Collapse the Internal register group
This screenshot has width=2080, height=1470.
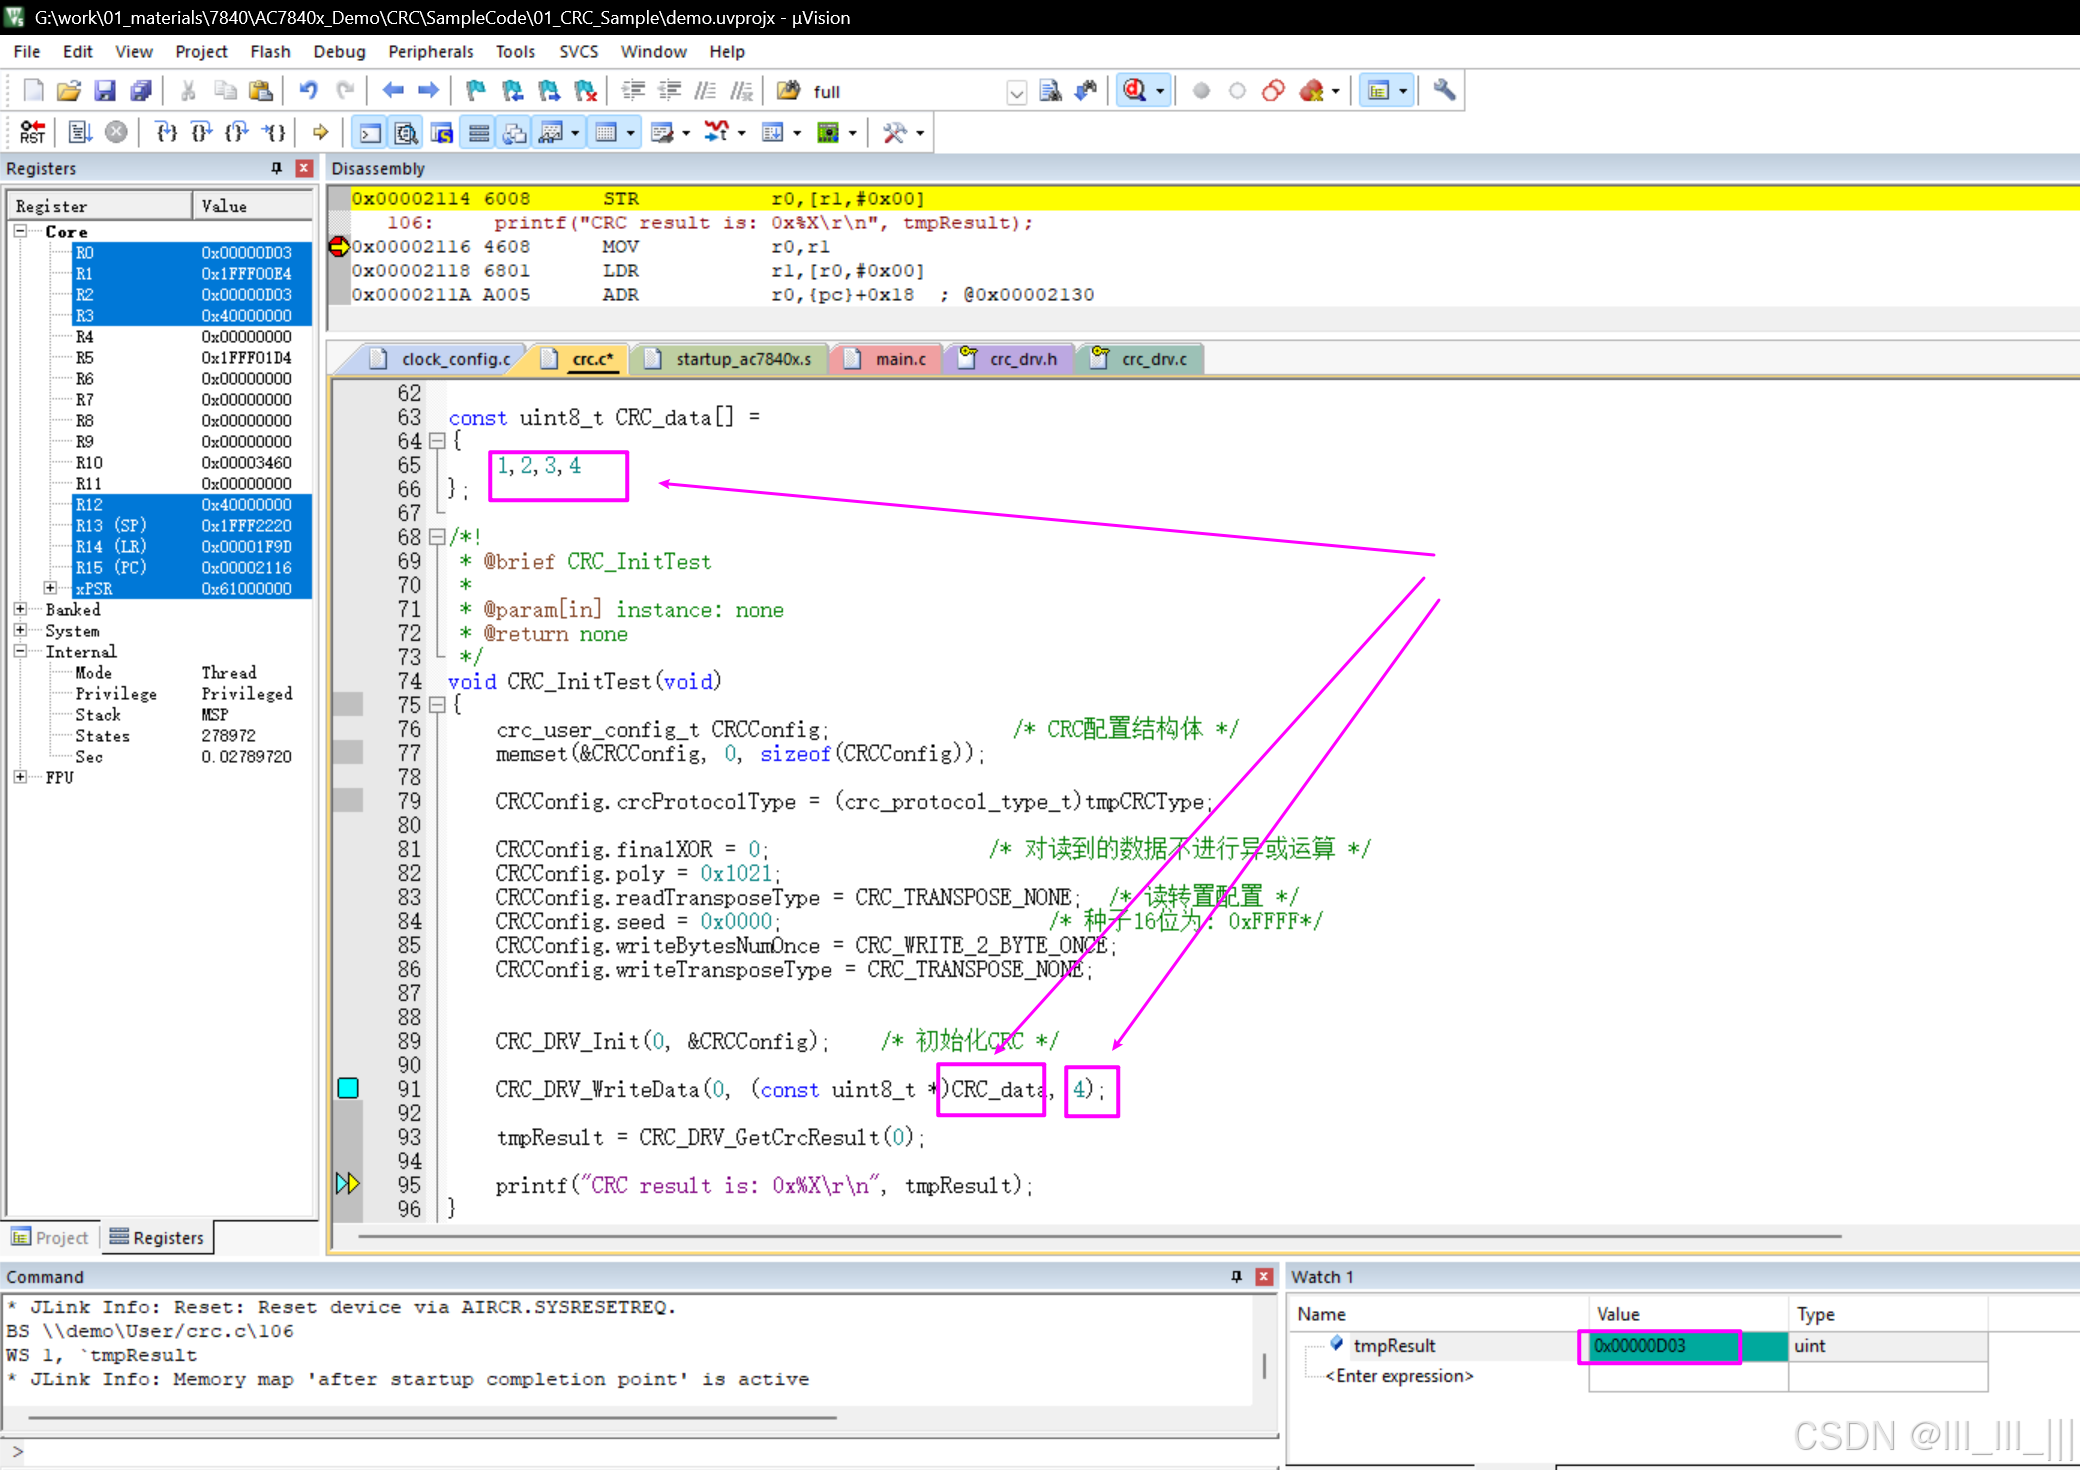pos(19,651)
